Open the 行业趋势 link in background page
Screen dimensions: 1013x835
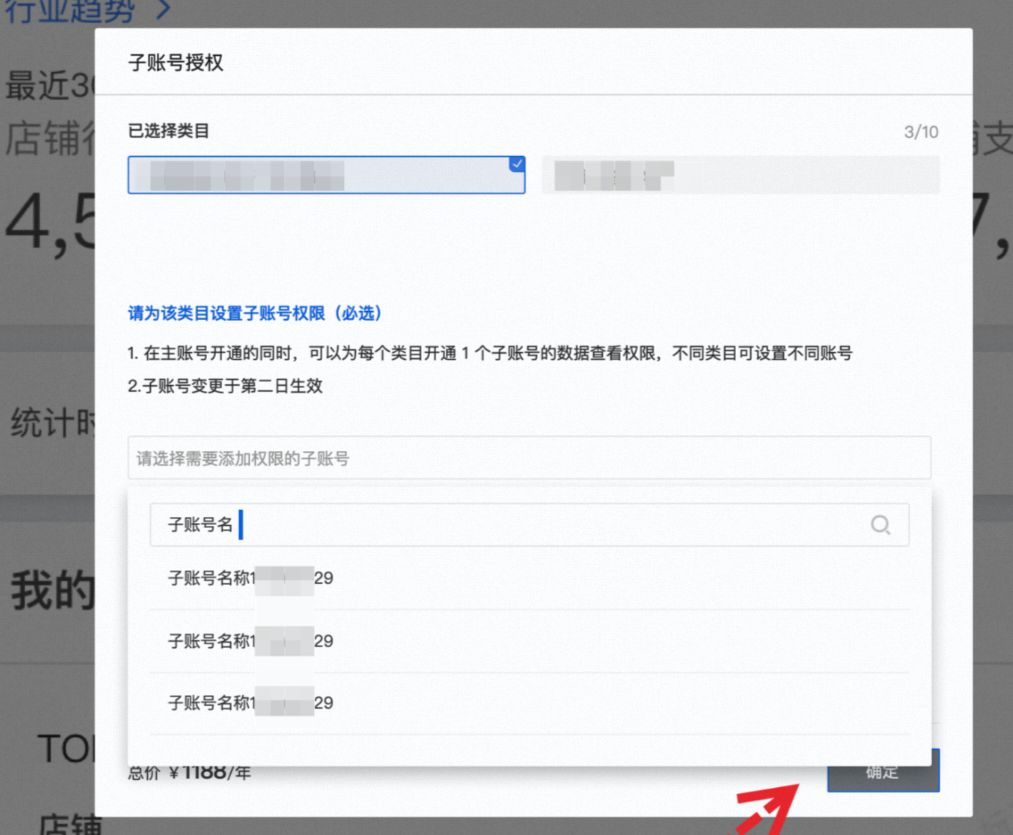[88, 10]
